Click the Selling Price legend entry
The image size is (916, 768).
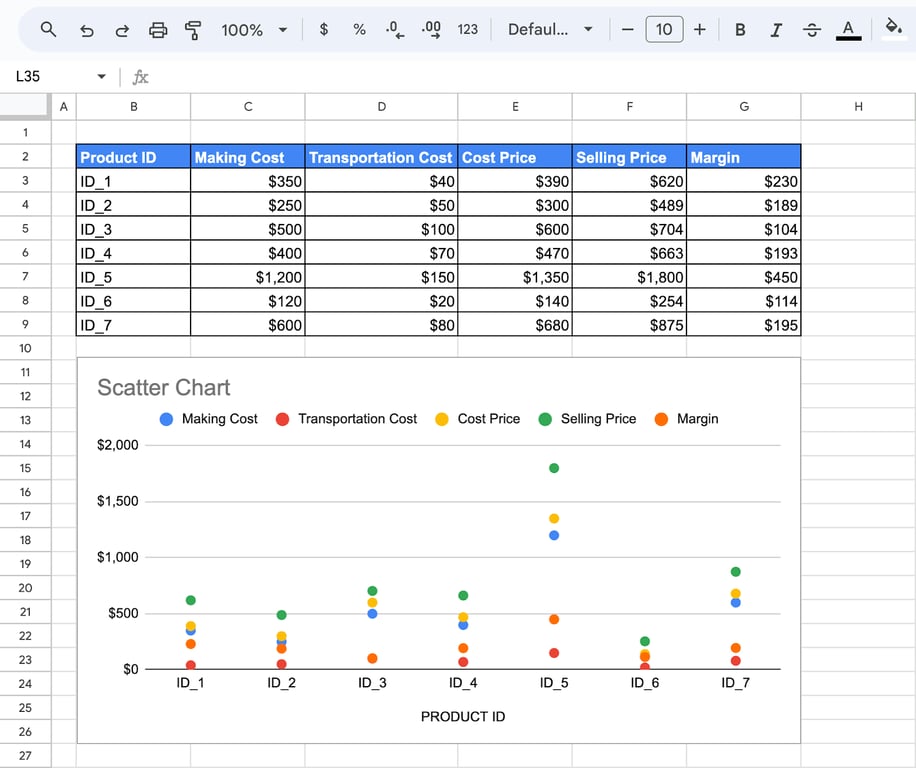(587, 419)
